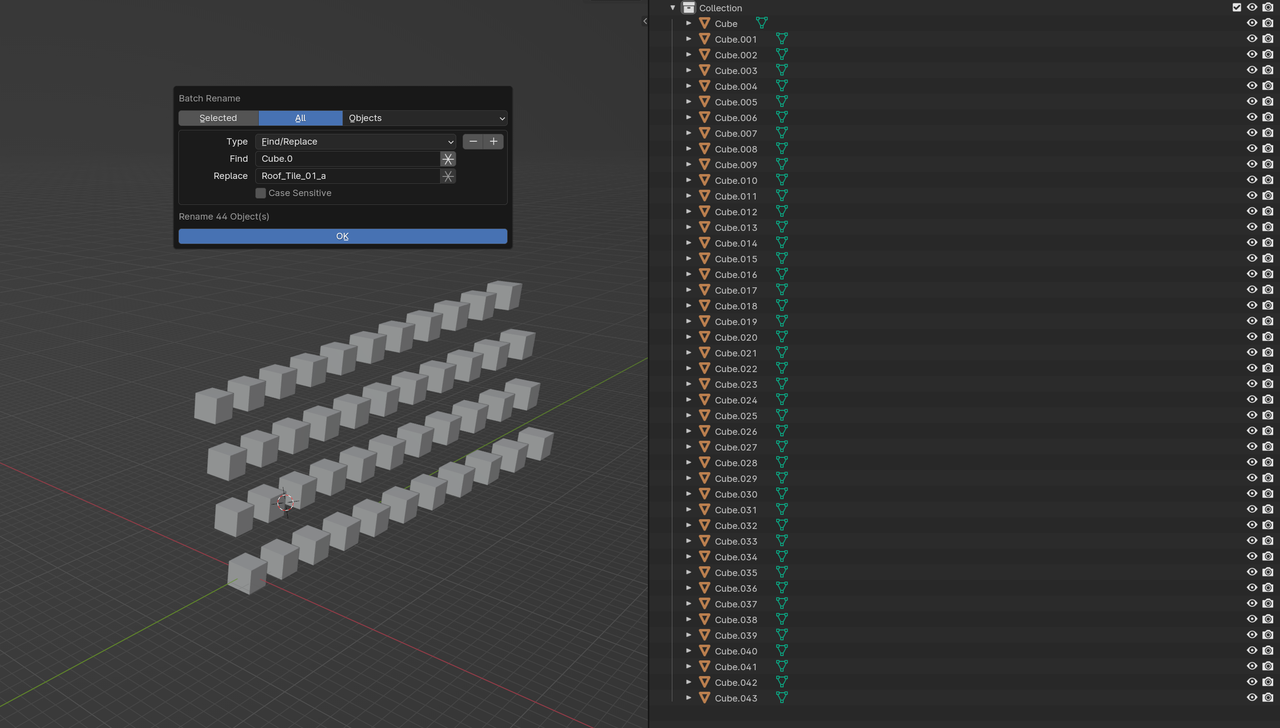Click the regex toggle icon beside Find field
This screenshot has width=1280, height=728.
pyautogui.click(x=448, y=159)
